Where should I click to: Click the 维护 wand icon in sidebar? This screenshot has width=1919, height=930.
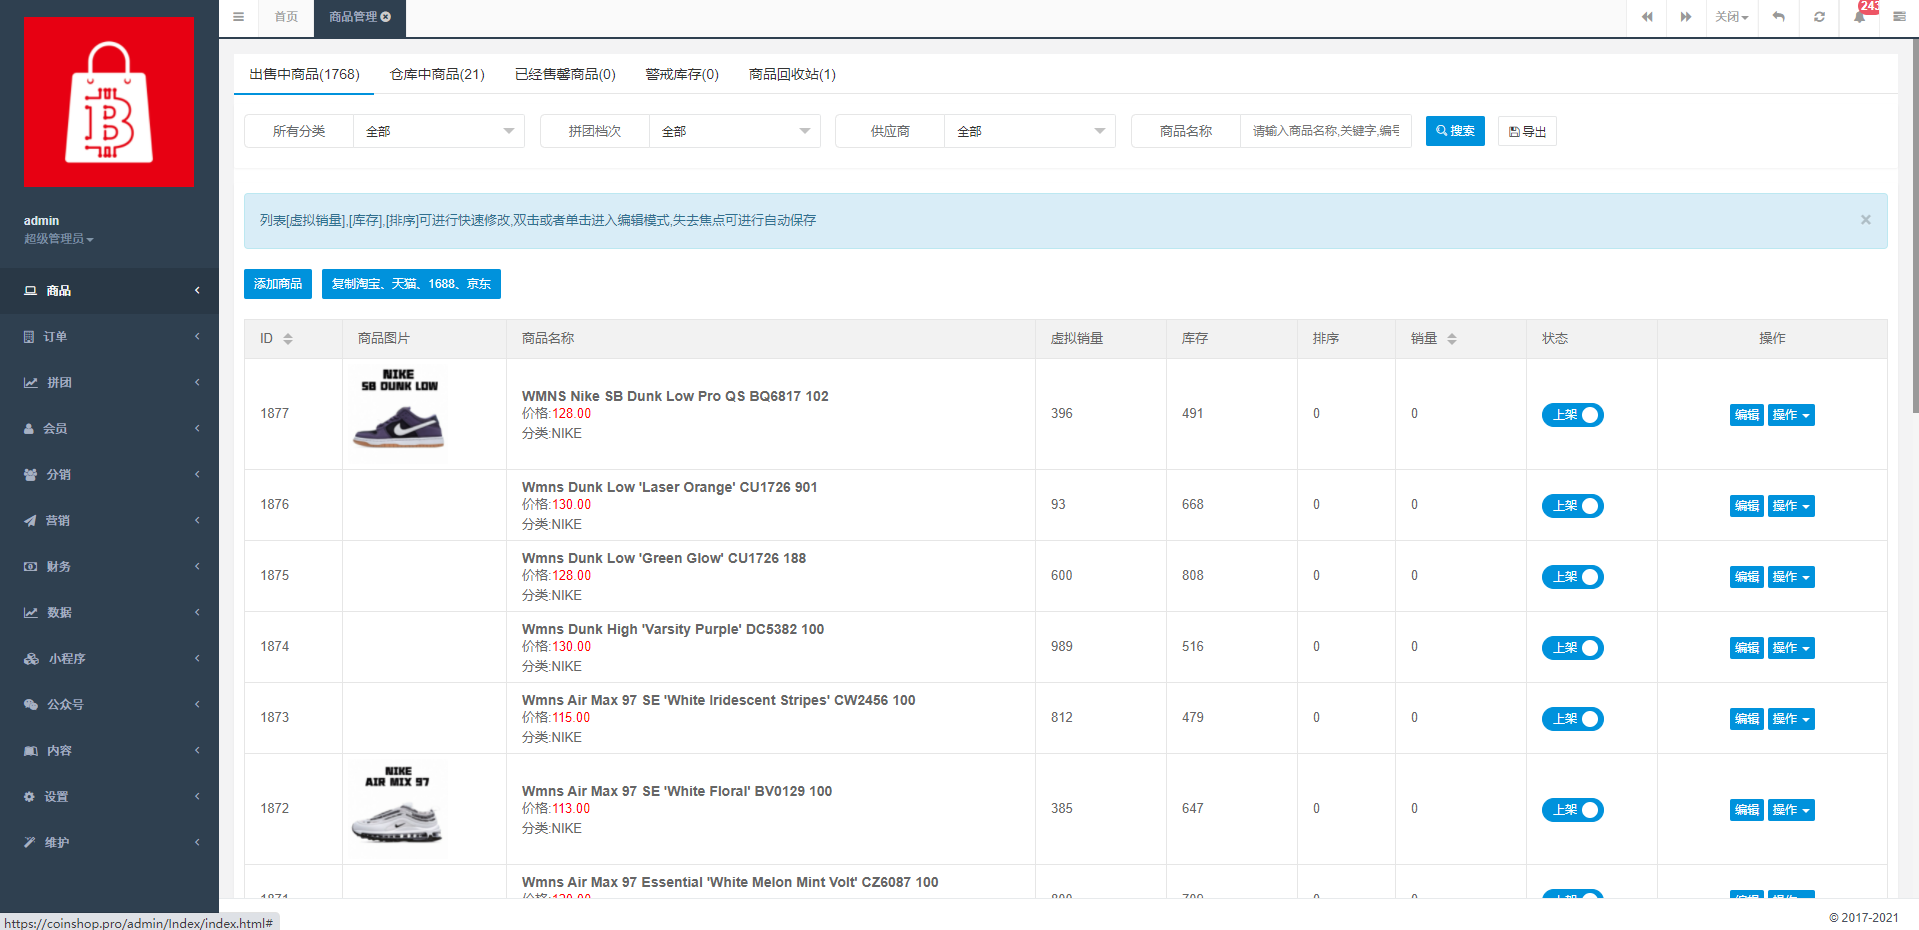point(30,843)
